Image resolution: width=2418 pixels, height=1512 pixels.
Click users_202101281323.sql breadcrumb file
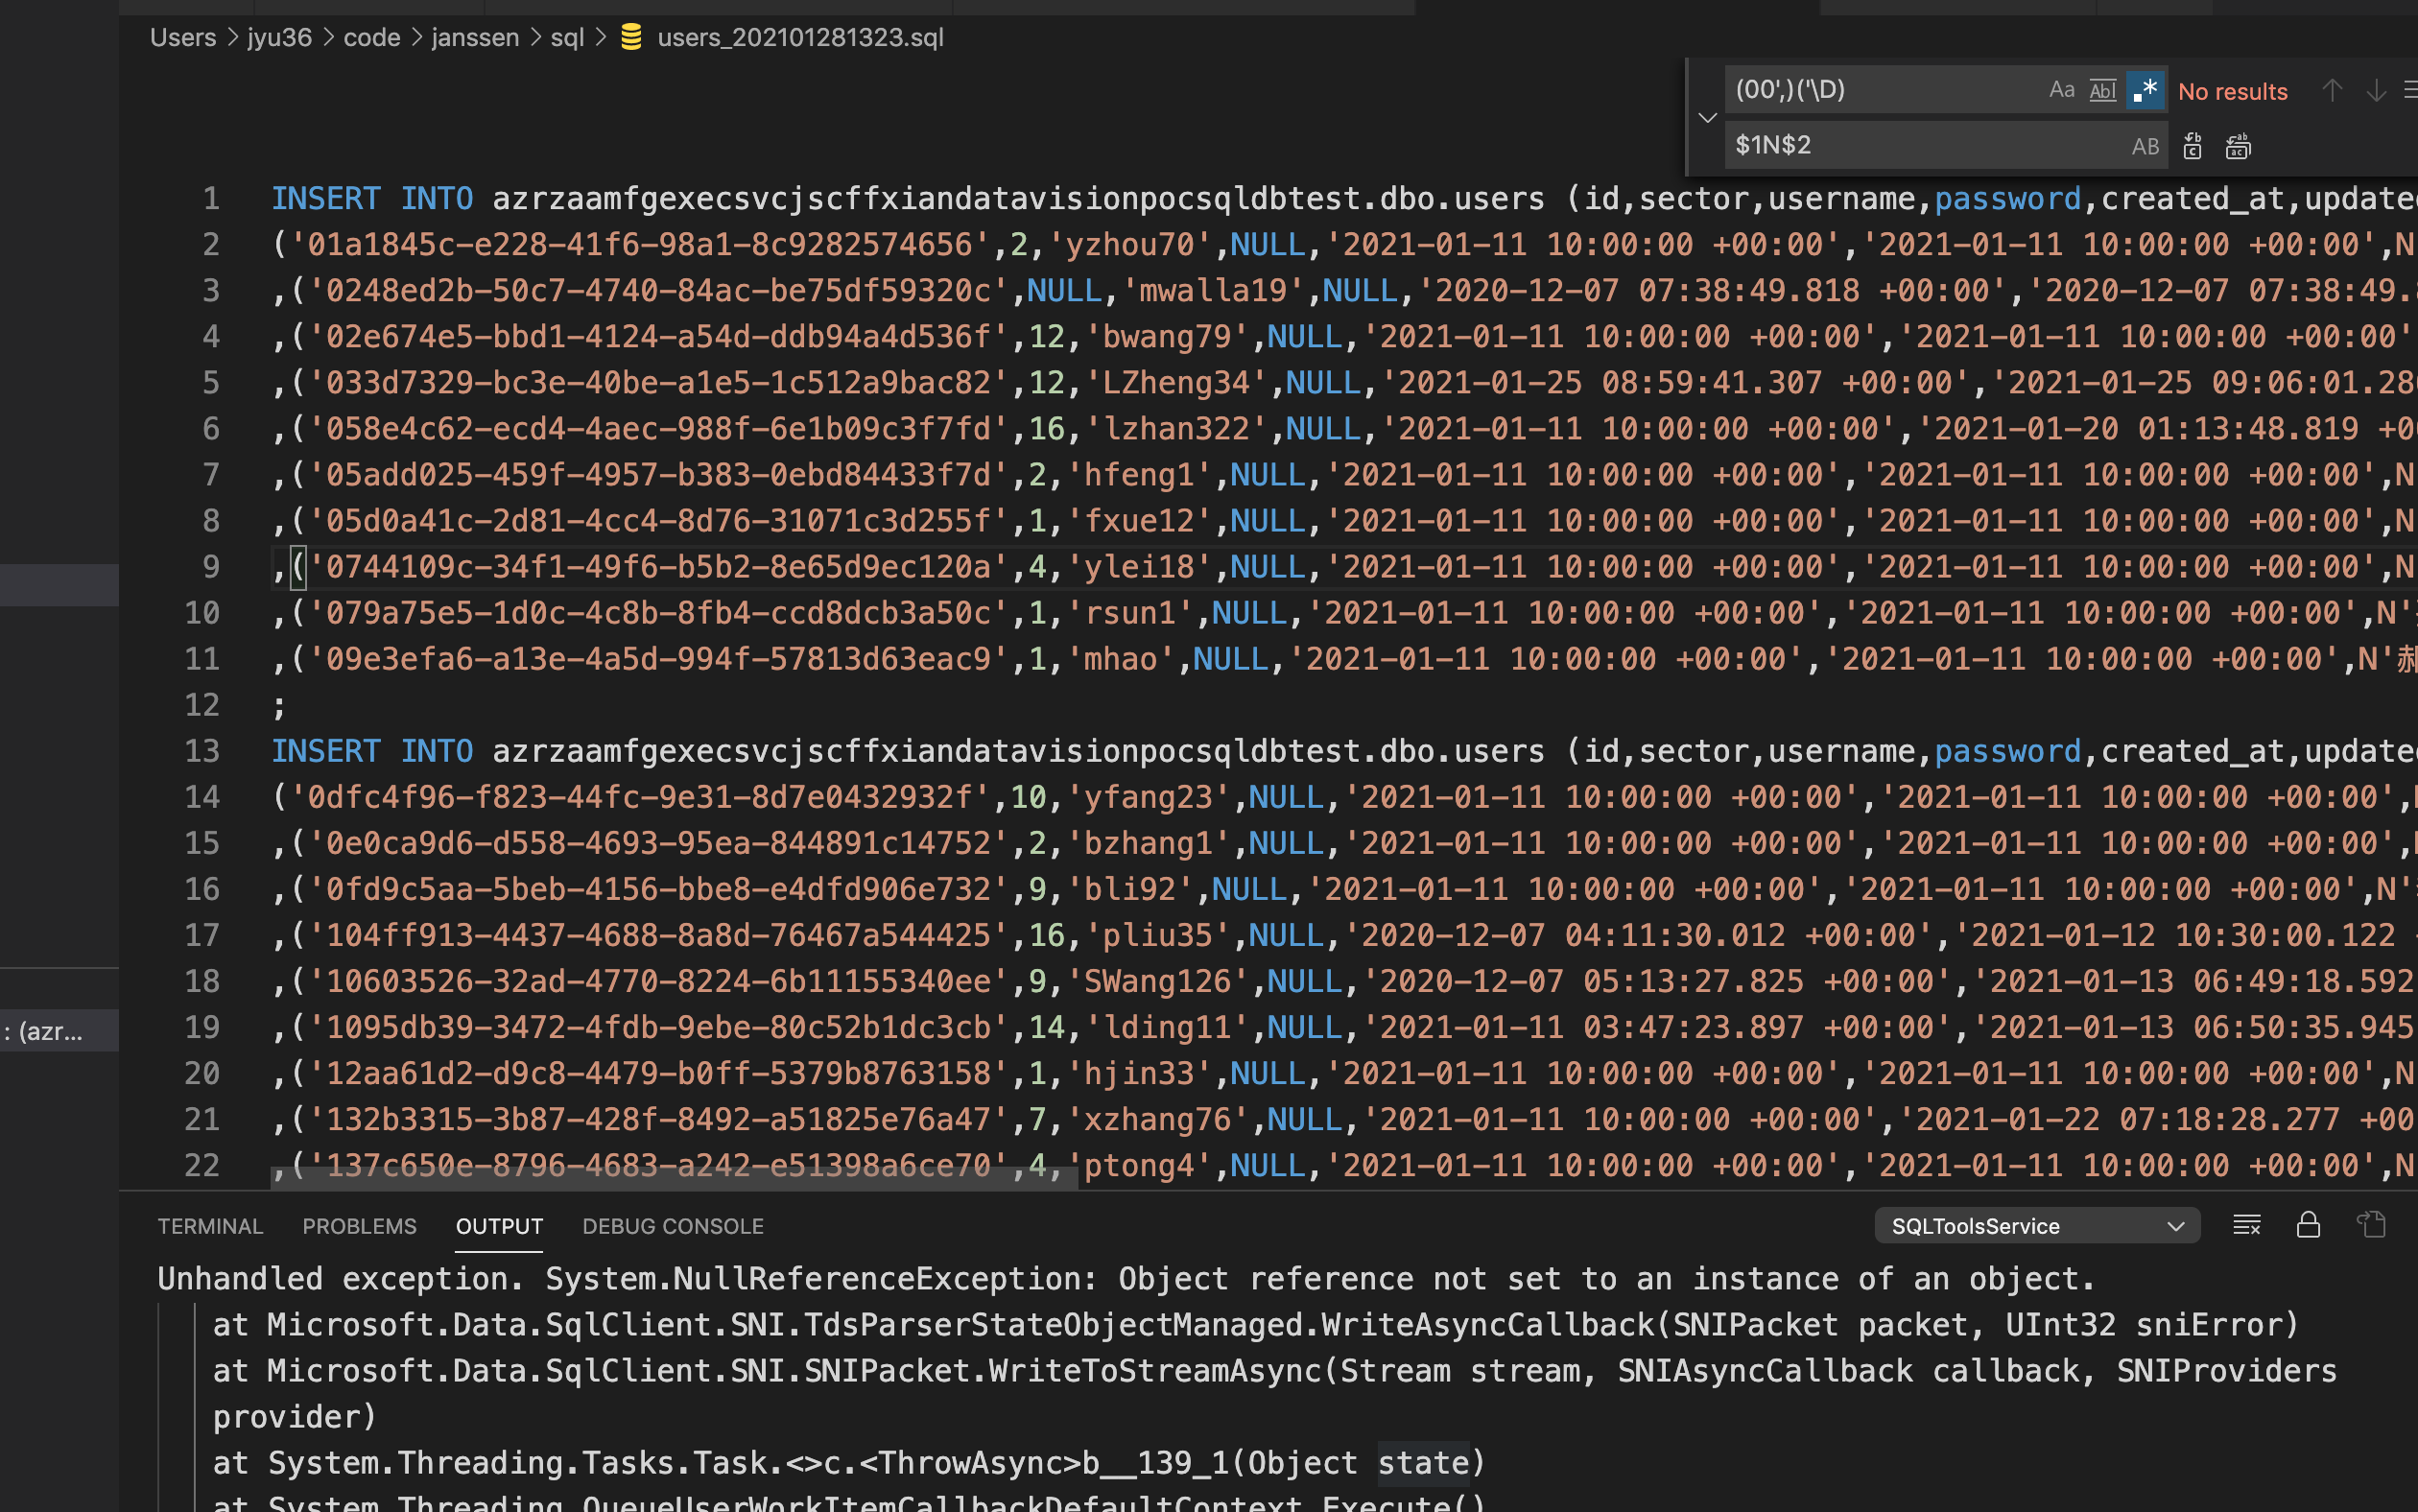[x=800, y=37]
